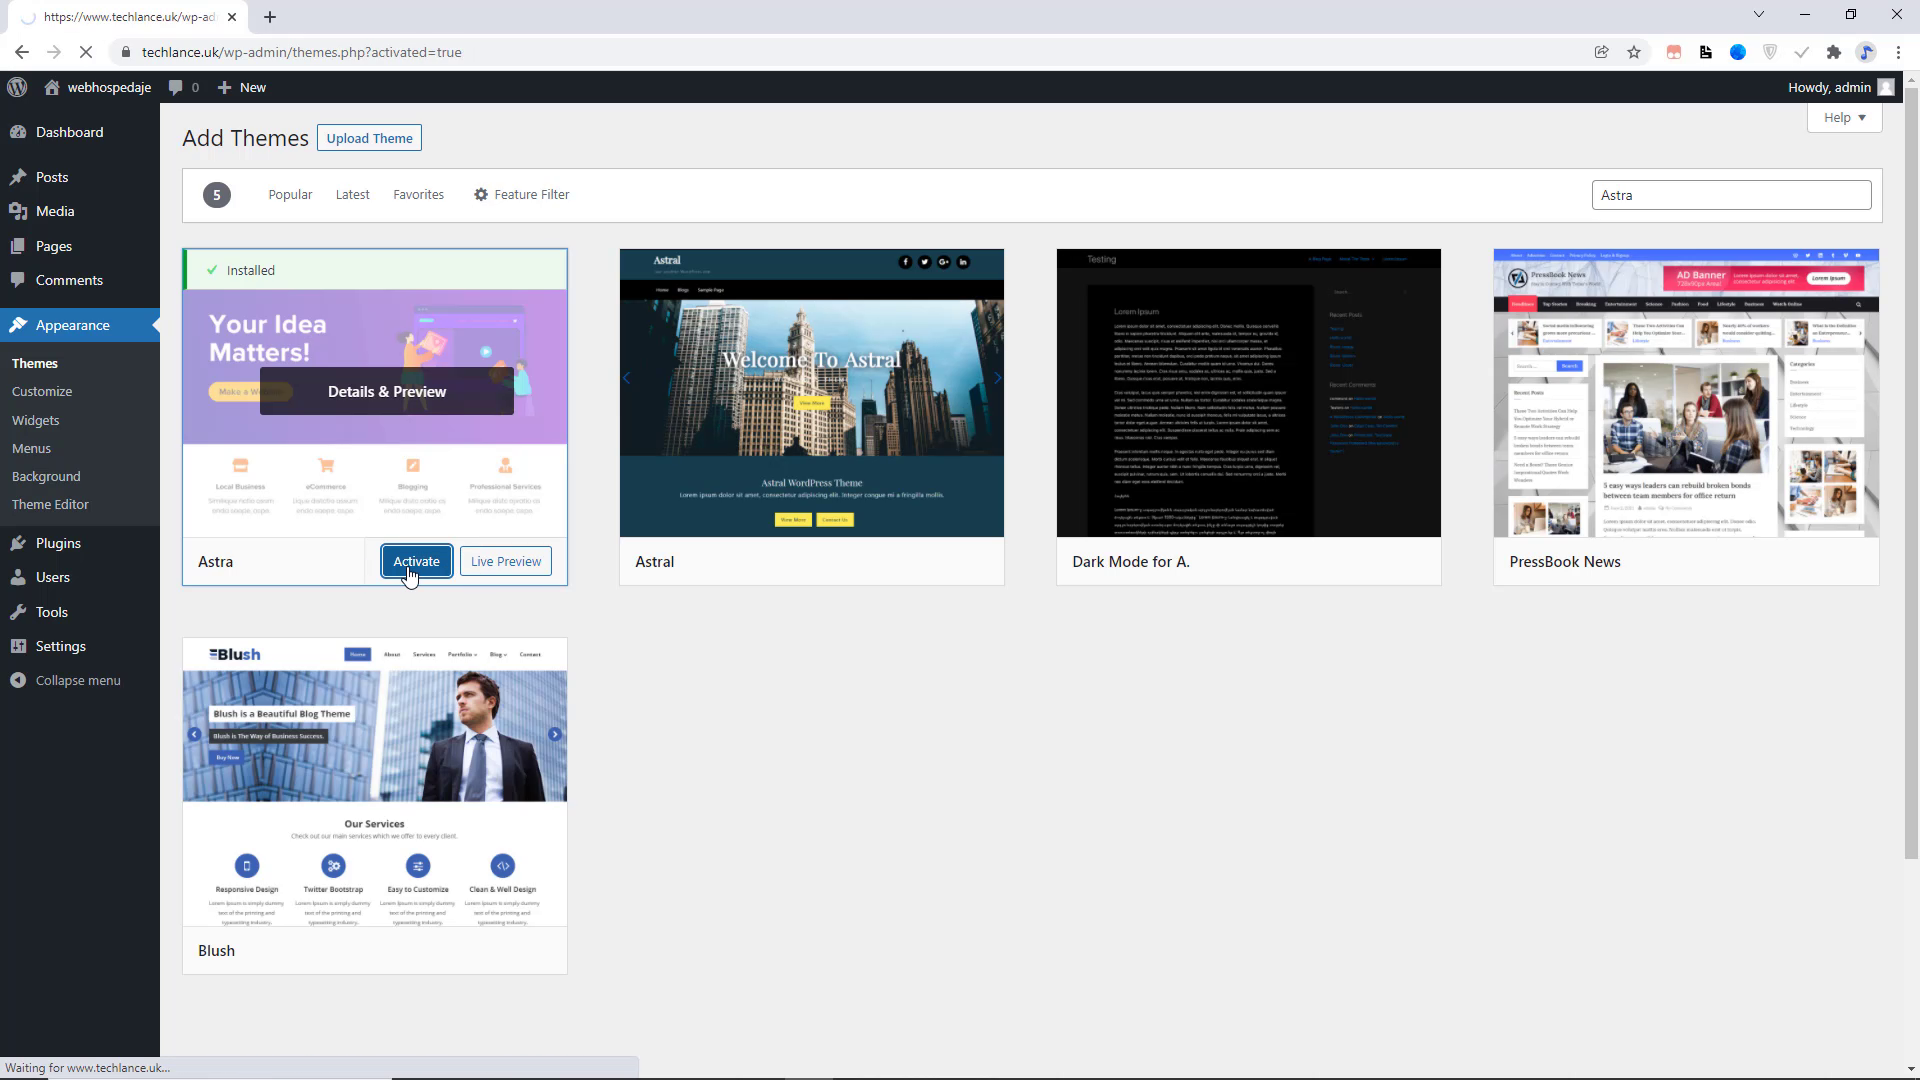Click the Users person icon

18,577
